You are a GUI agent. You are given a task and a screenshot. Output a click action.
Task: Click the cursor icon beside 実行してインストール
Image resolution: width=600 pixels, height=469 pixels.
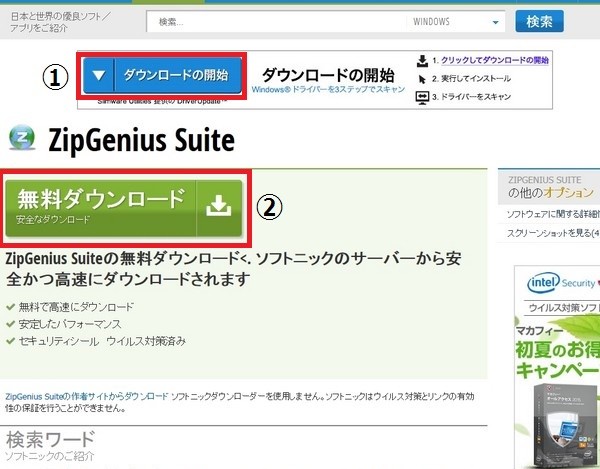pyautogui.click(x=422, y=79)
